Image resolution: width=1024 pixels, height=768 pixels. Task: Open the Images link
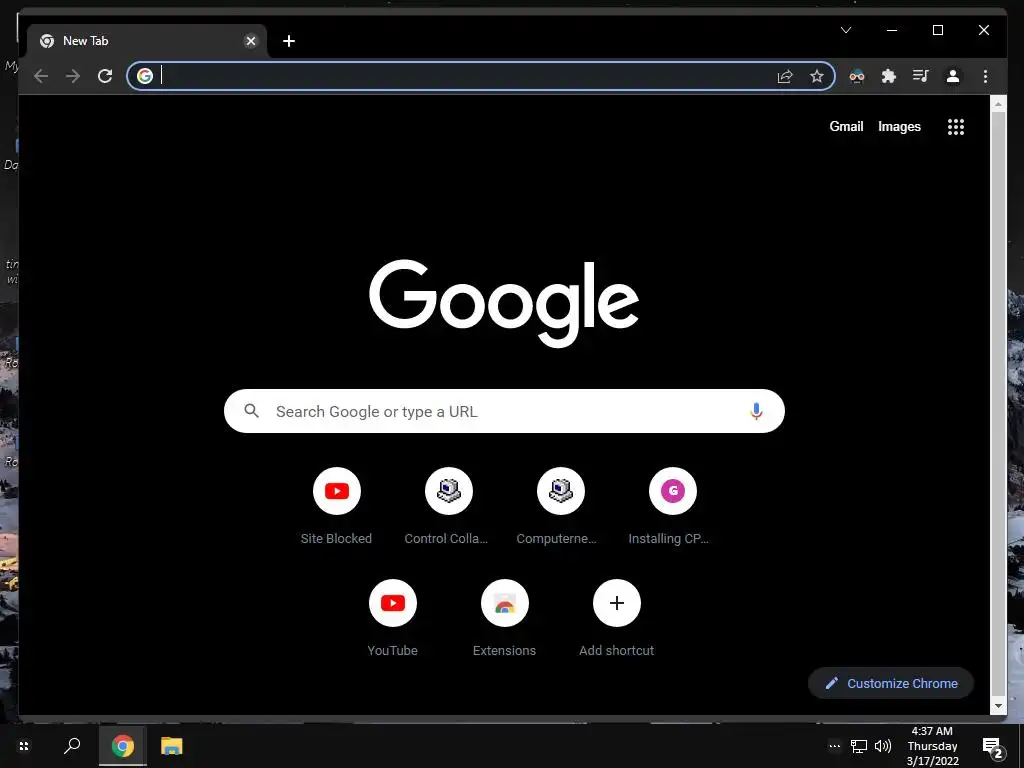point(899,127)
